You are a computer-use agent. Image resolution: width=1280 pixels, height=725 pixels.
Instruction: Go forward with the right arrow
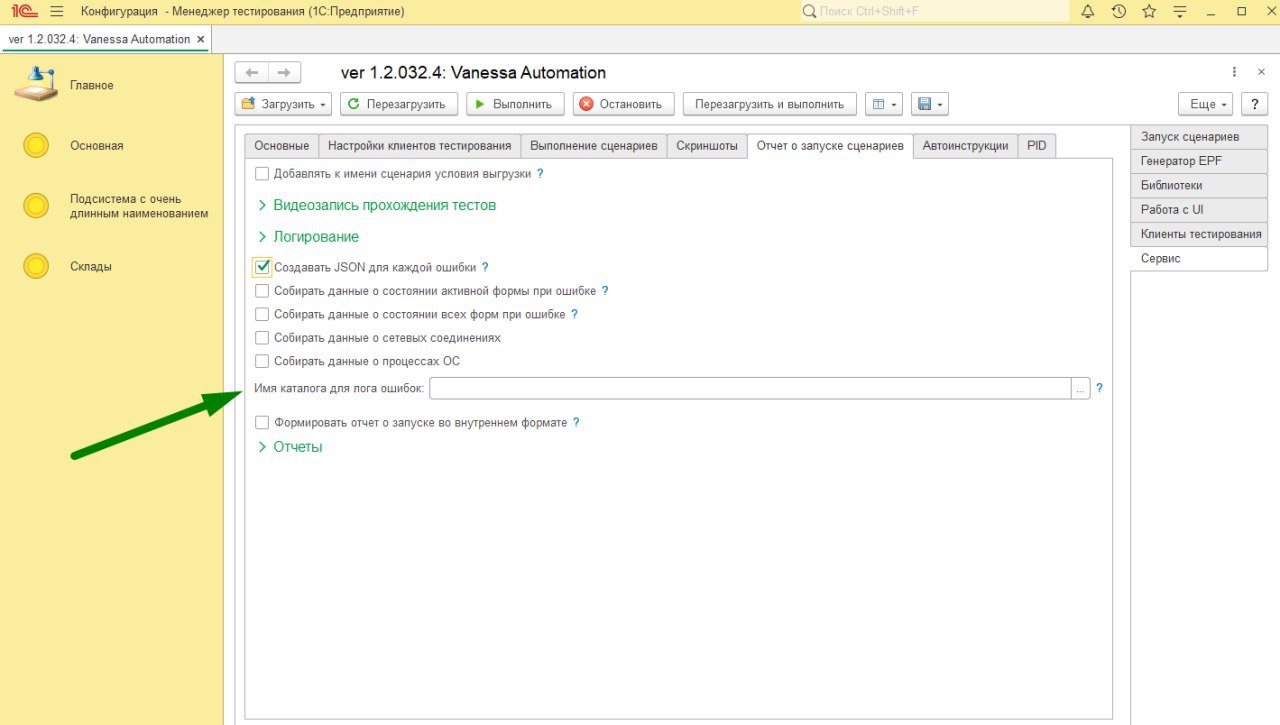[284, 73]
